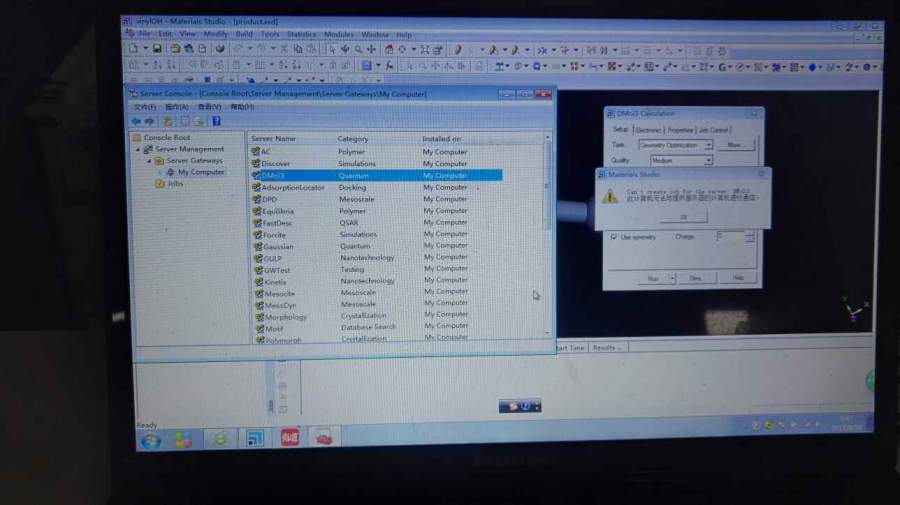Viewport: 900px width, 505px height.
Task: Switch to the Electronic tab
Action: 648,130
